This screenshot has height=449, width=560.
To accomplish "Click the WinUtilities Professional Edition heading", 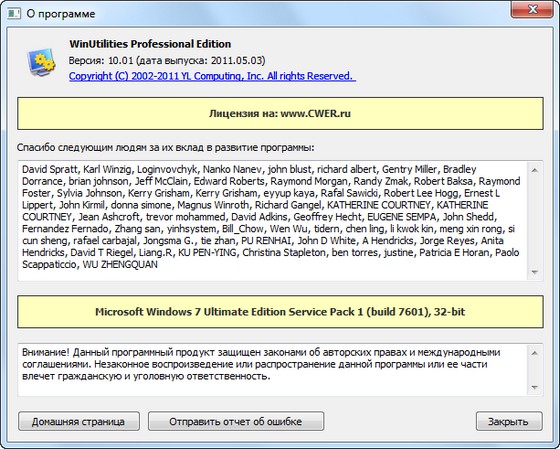I will 150,44.
